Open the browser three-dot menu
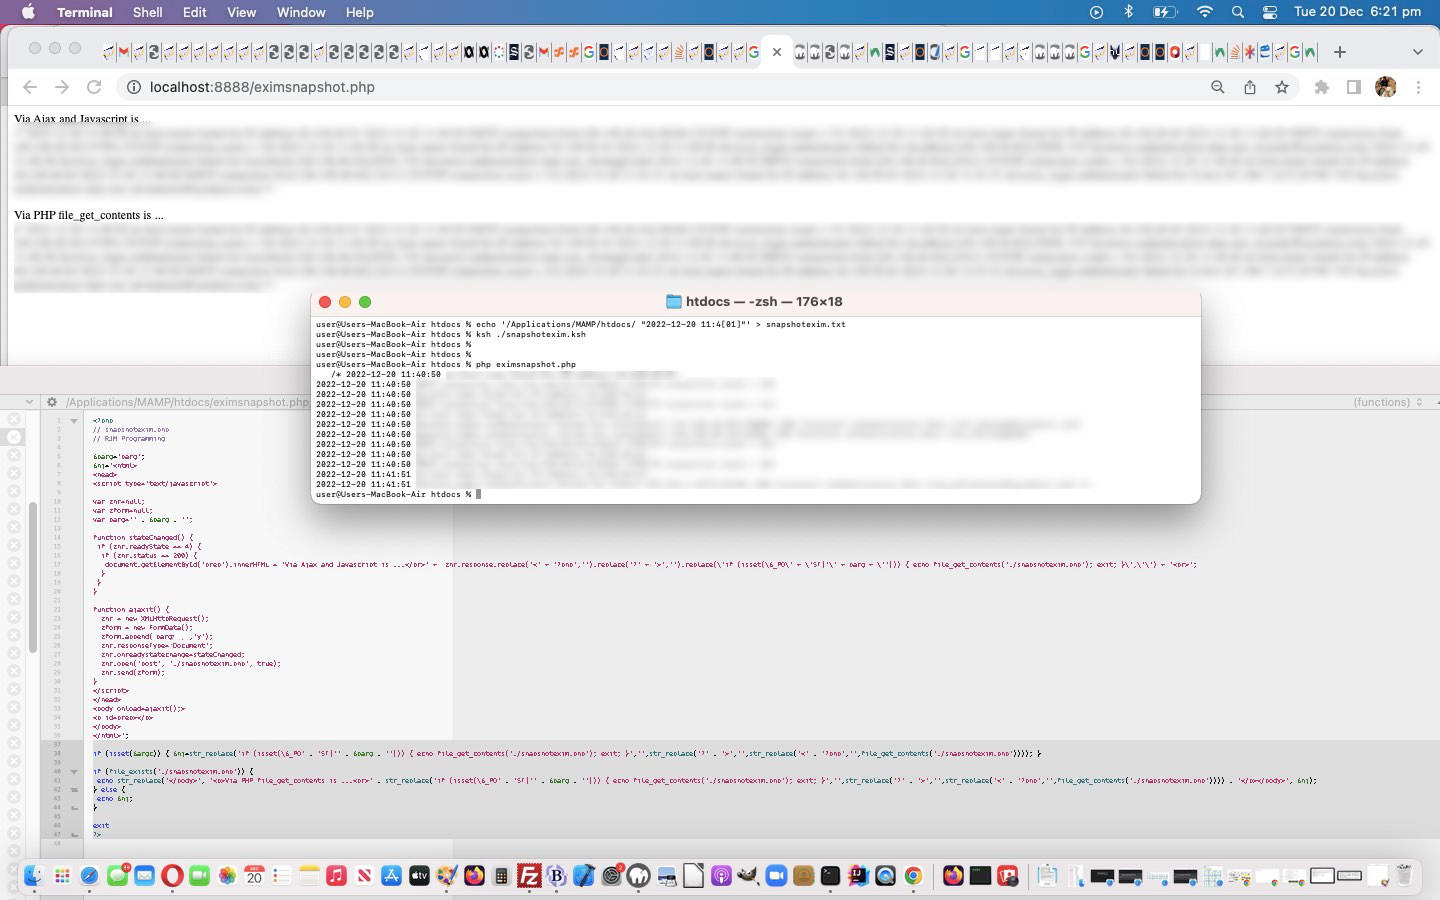The width and height of the screenshot is (1440, 900). click(x=1418, y=87)
